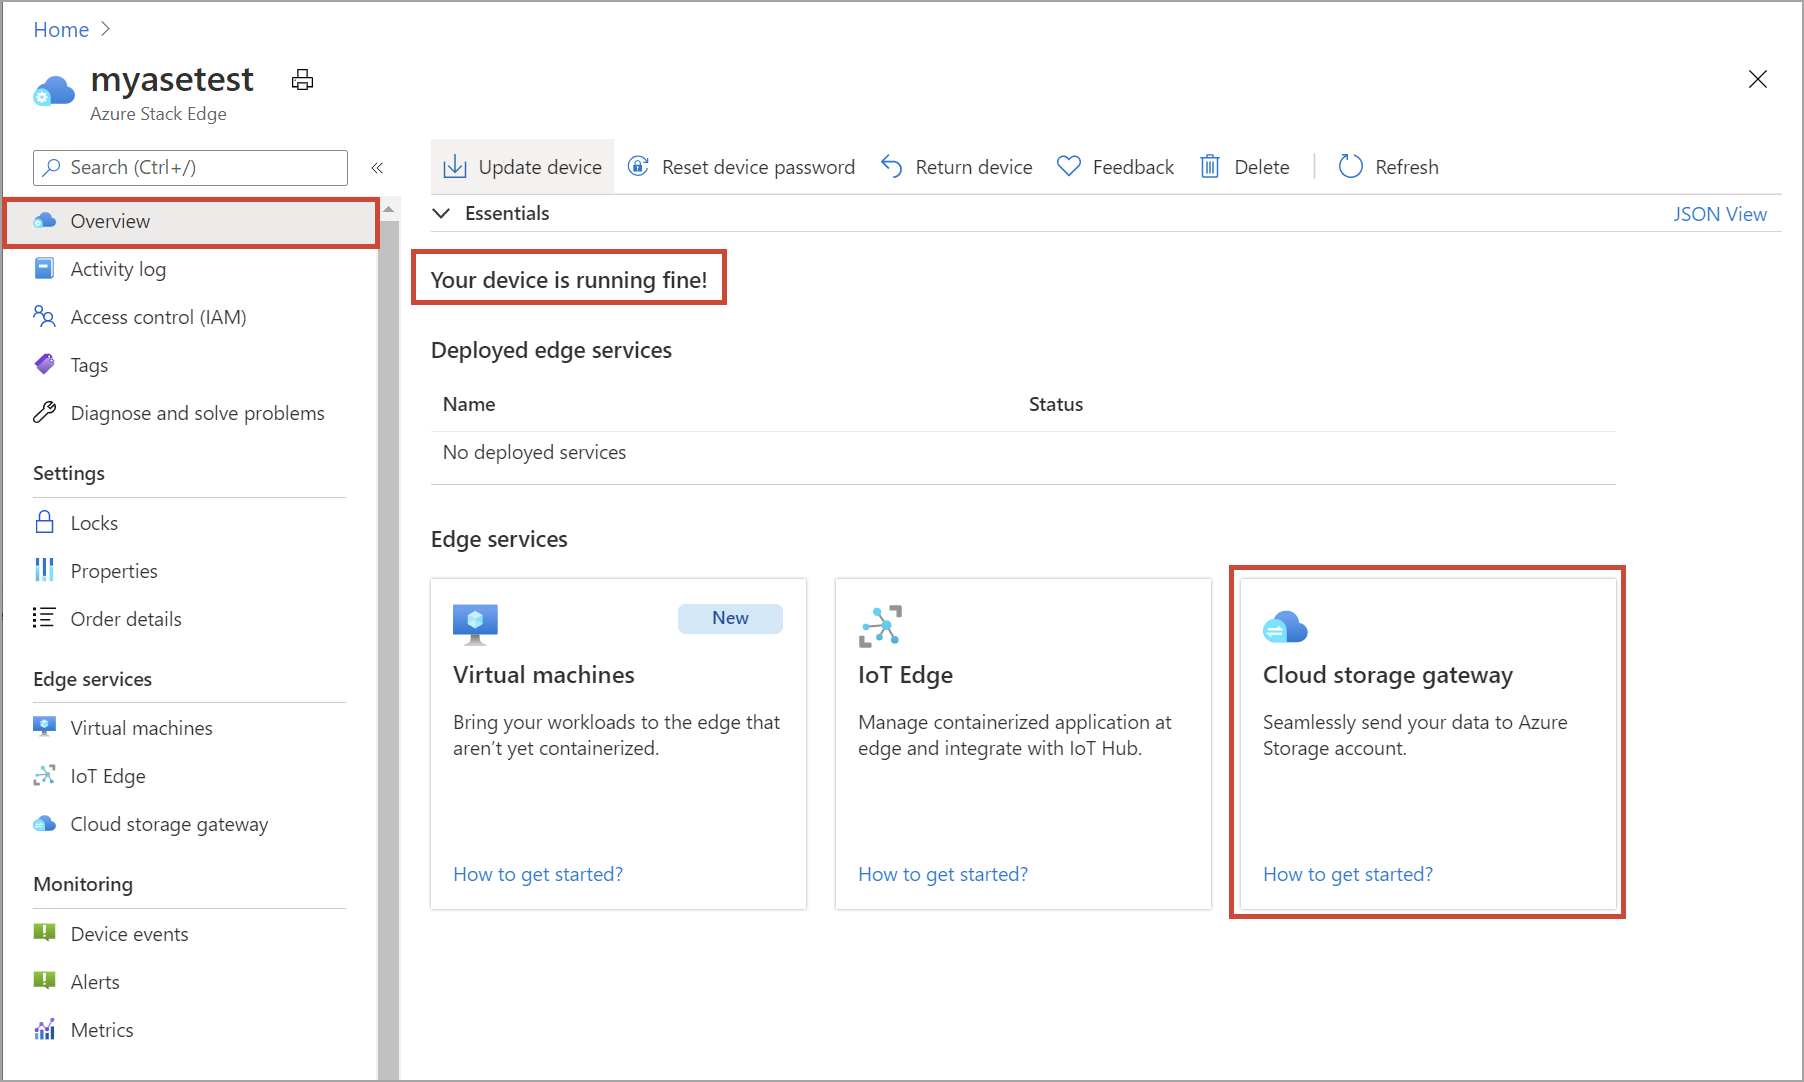Click the IoT Edge card title
This screenshot has width=1804, height=1082.
(905, 675)
